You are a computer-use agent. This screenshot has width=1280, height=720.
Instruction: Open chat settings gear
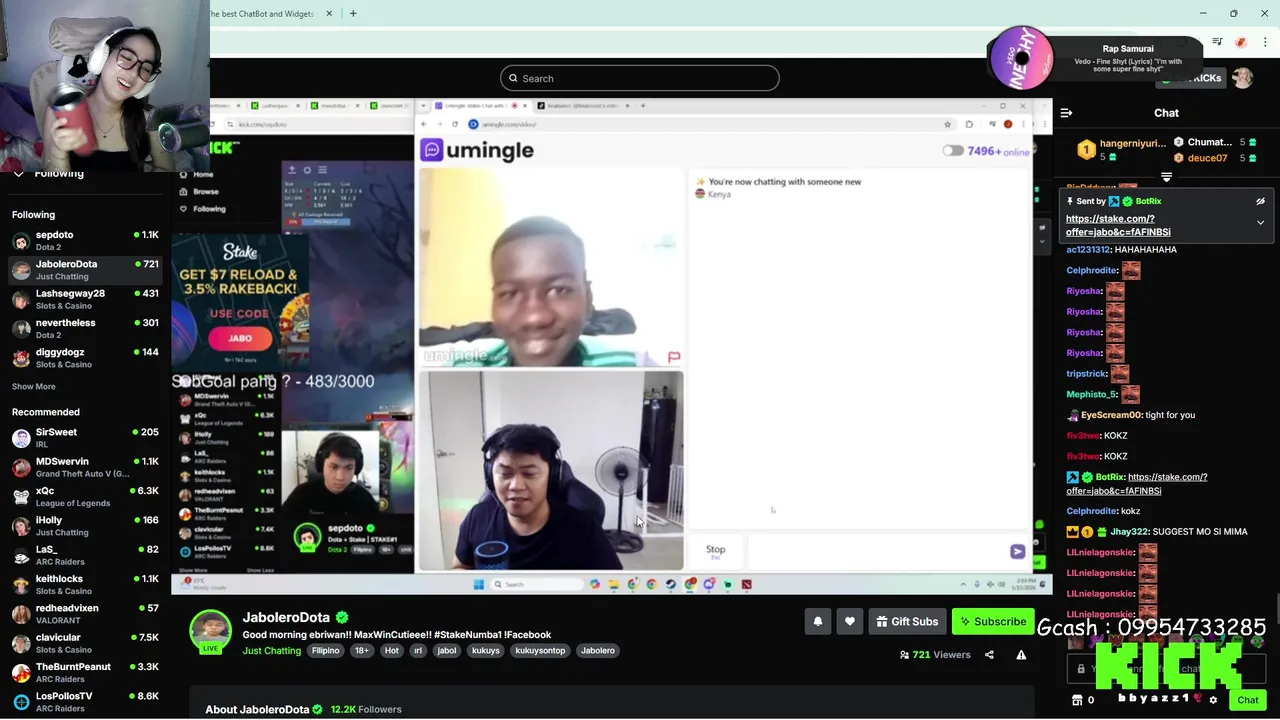point(1213,700)
